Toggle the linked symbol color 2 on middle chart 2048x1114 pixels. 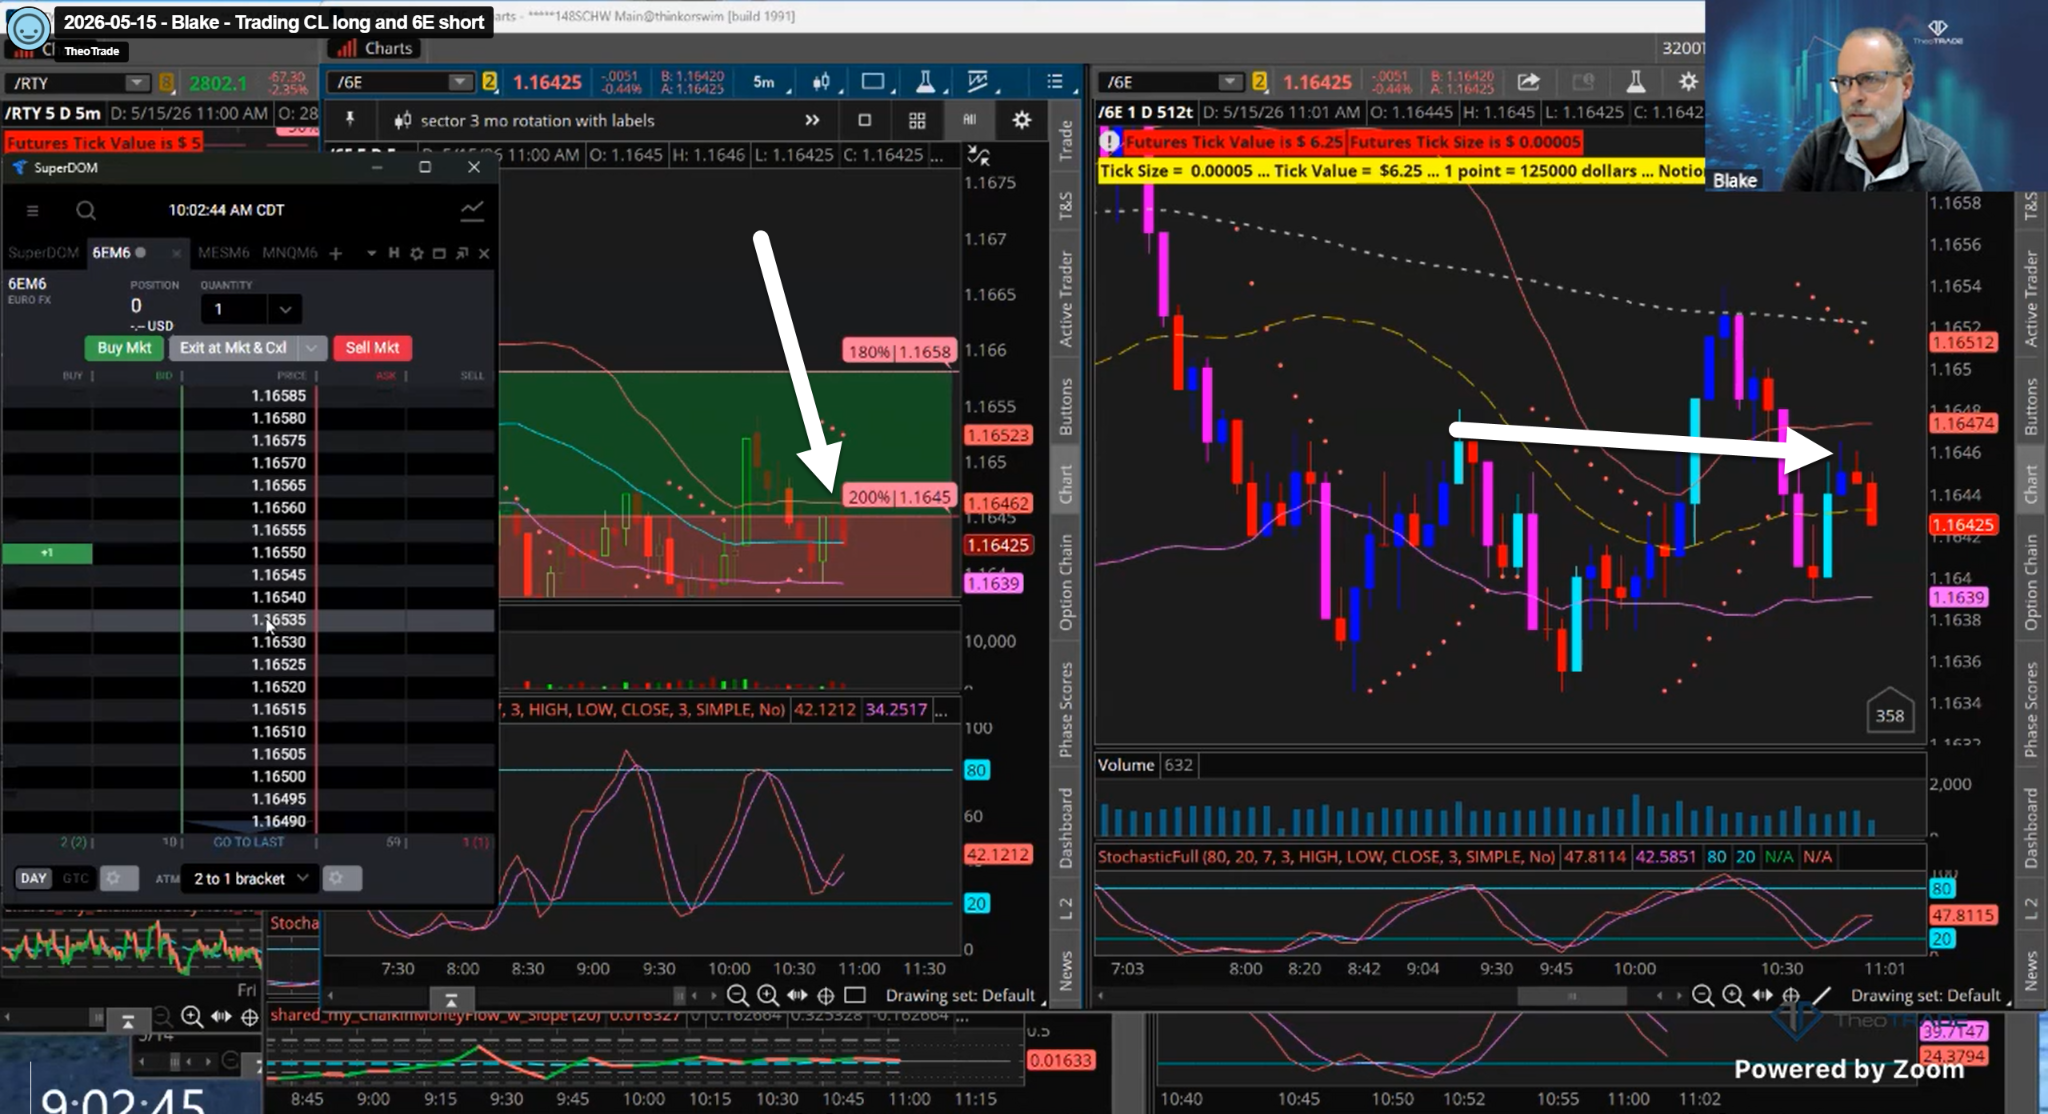click(490, 82)
